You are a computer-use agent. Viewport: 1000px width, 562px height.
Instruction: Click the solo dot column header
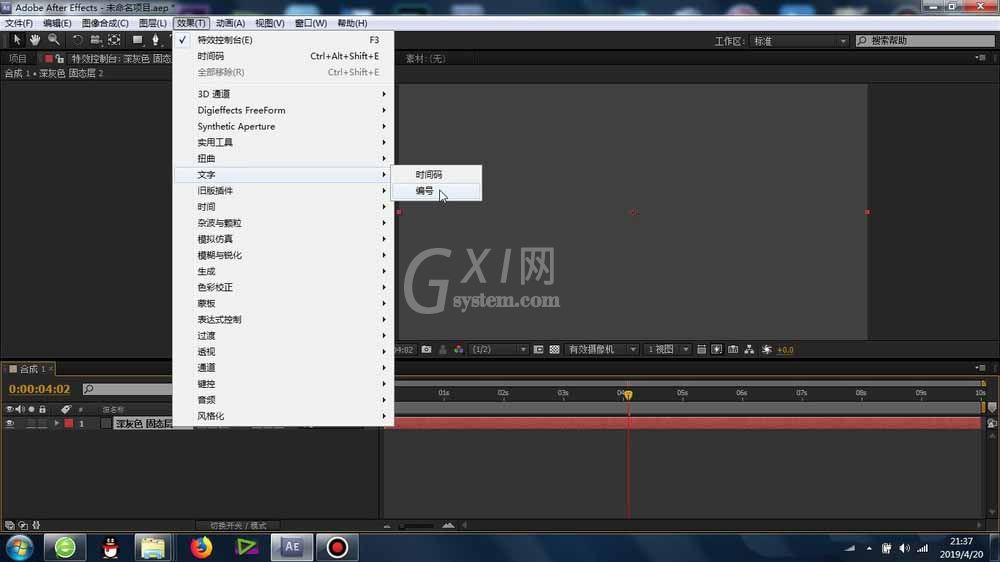tap(31, 409)
